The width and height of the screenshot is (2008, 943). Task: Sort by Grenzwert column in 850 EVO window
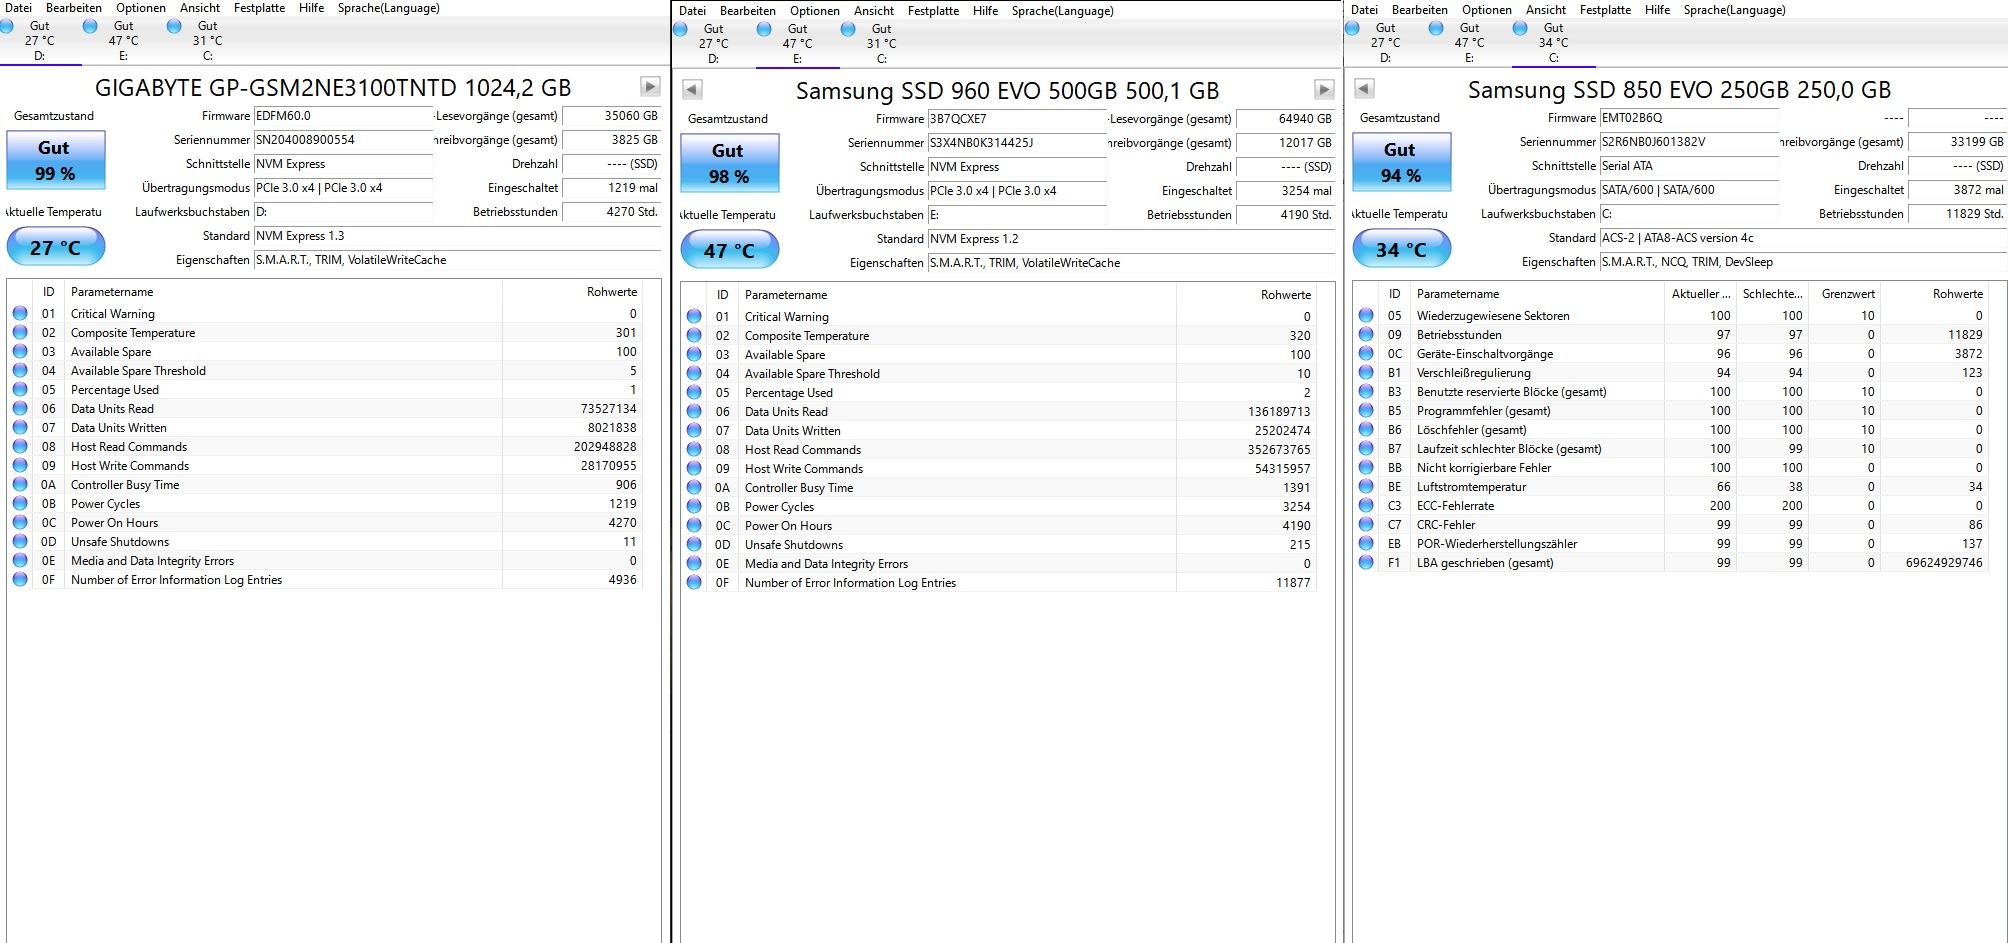pos(1846,294)
